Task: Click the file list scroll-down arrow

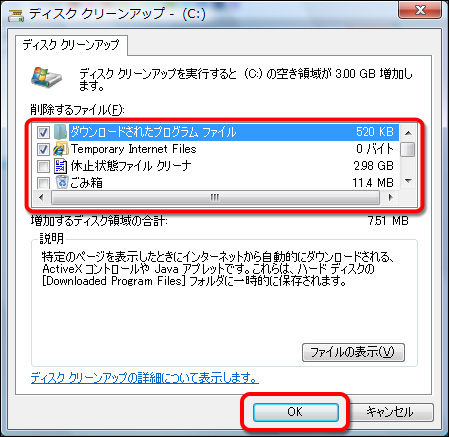Action: [408, 181]
